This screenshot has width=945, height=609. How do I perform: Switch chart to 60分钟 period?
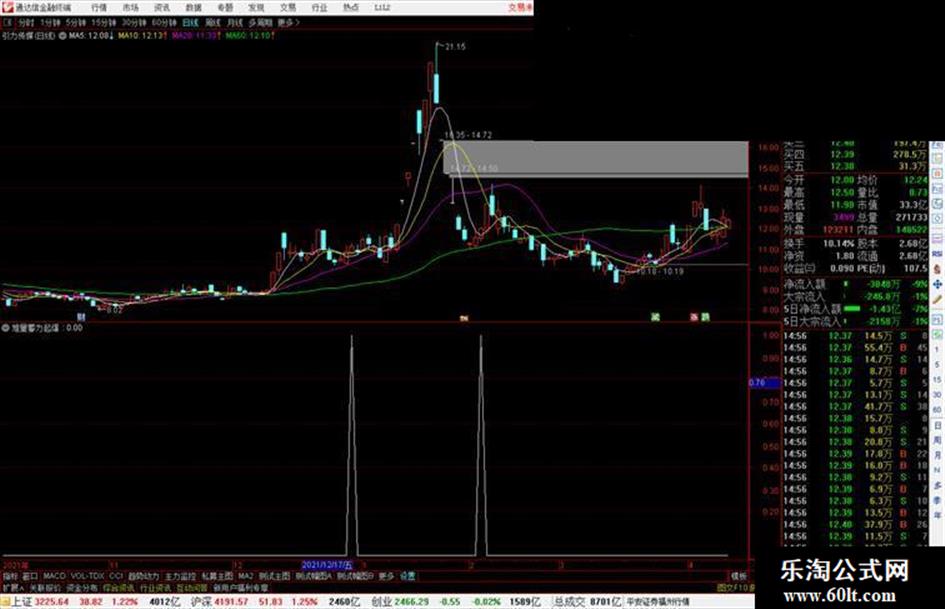click(163, 22)
